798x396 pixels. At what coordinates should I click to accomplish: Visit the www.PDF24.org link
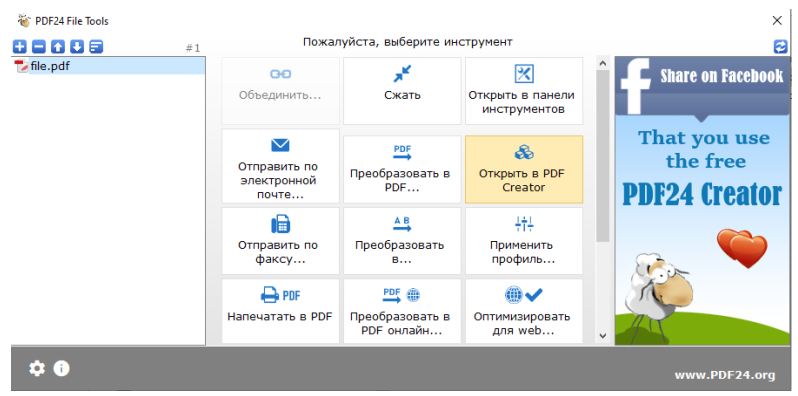pyautogui.click(x=725, y=376)
